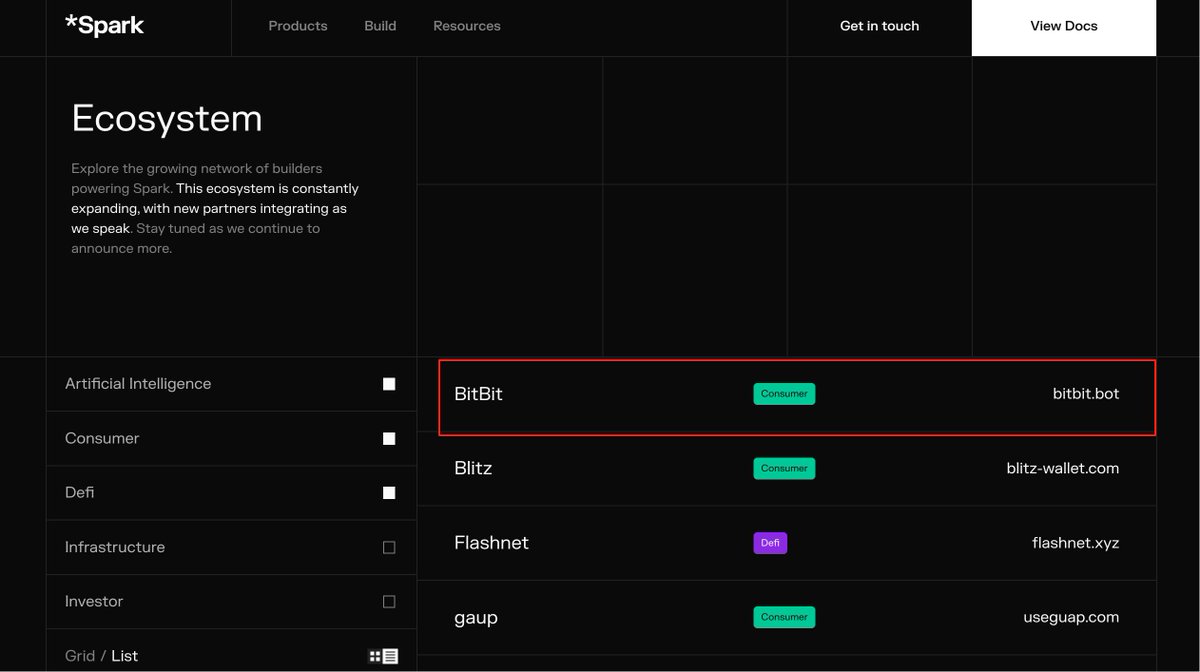Open the Resources menu
Image resolution: width=1200 pixels, height=672 pixels.
pos(467,26)
